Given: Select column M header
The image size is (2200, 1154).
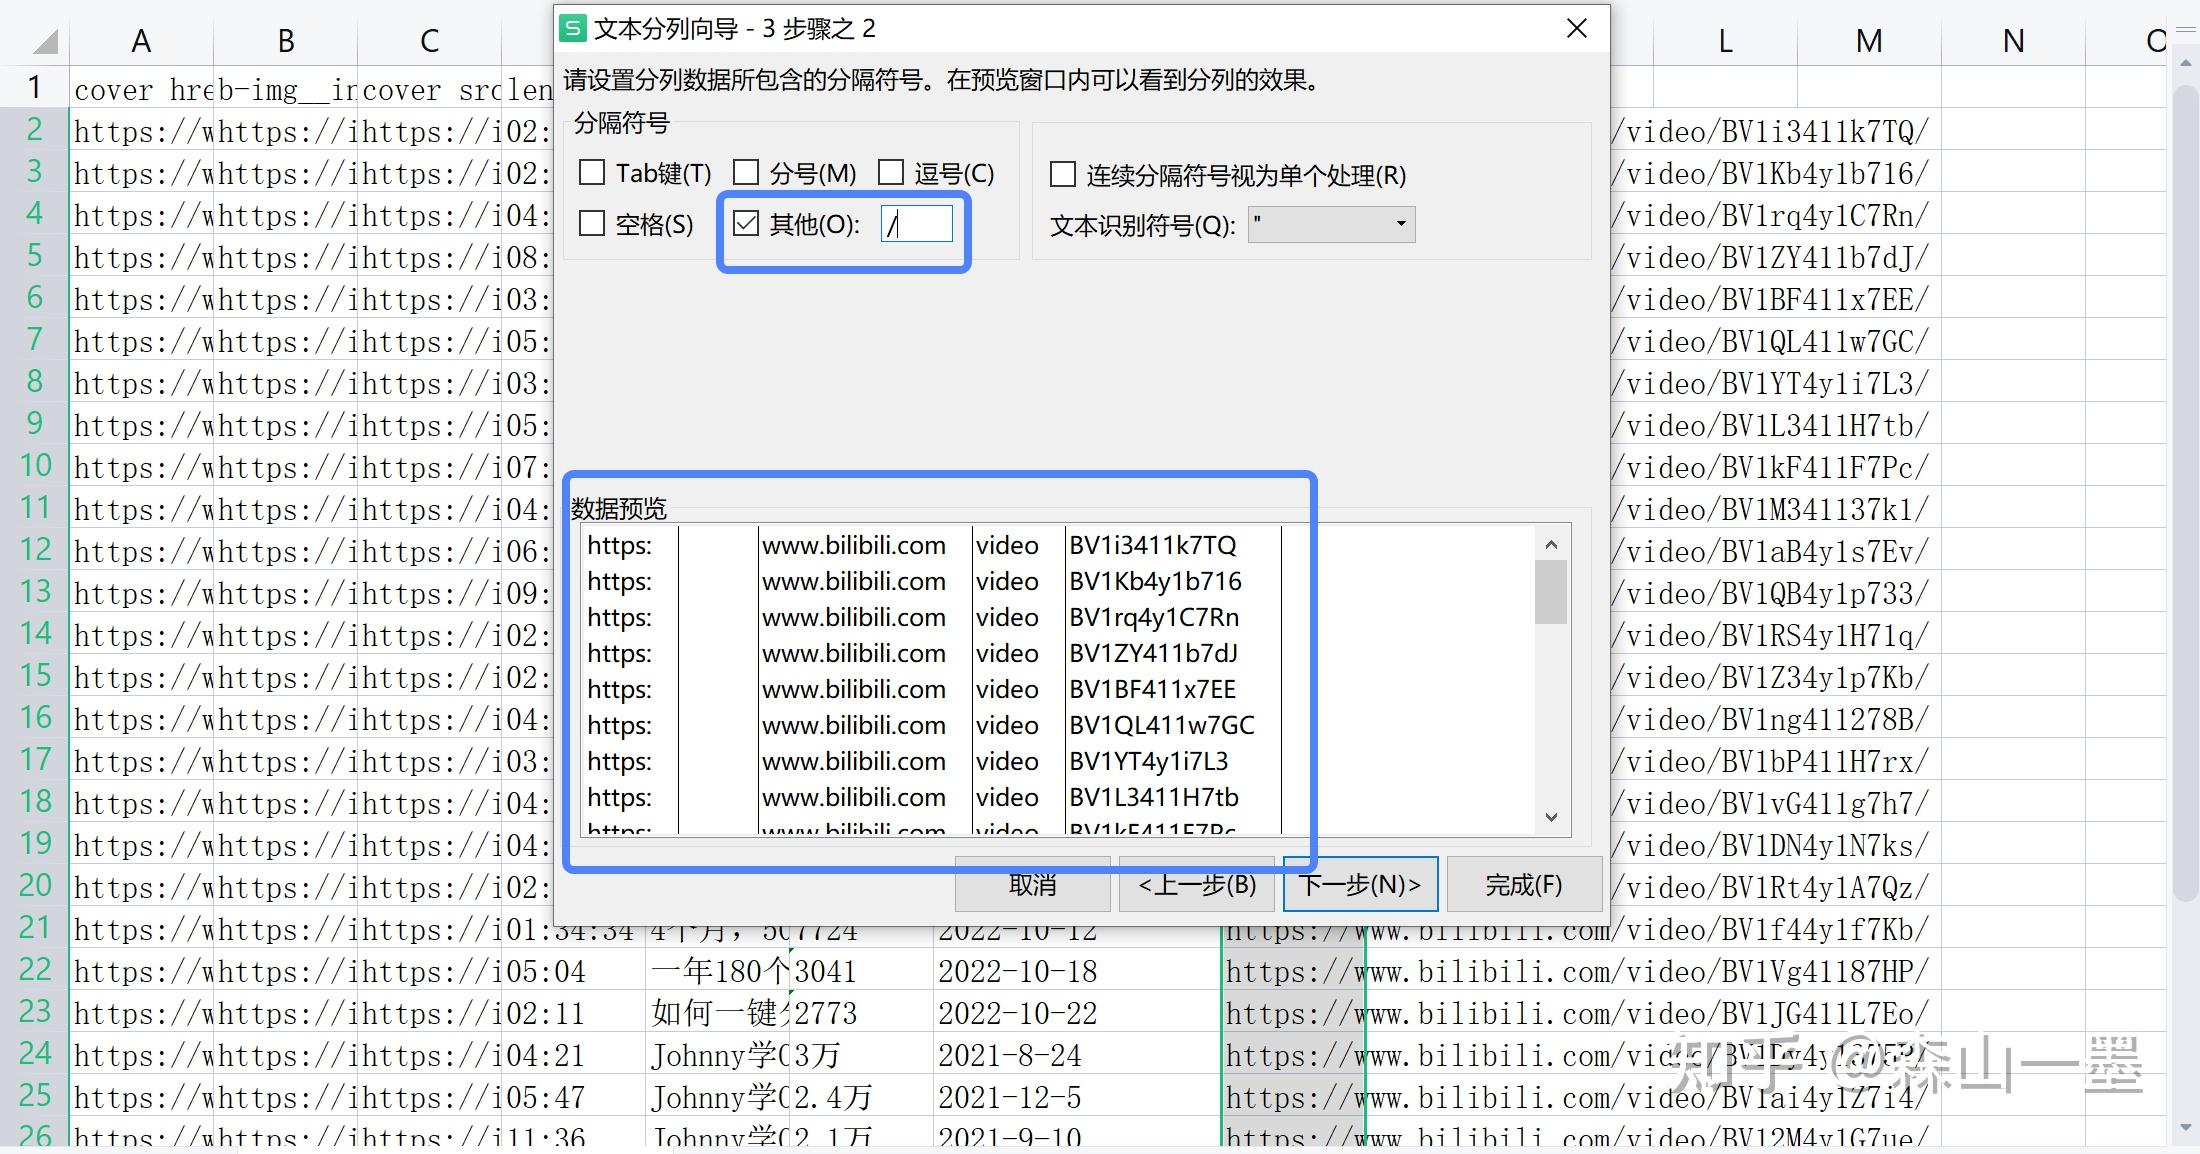Looking at the screenshot, I should click(1869, 41).
